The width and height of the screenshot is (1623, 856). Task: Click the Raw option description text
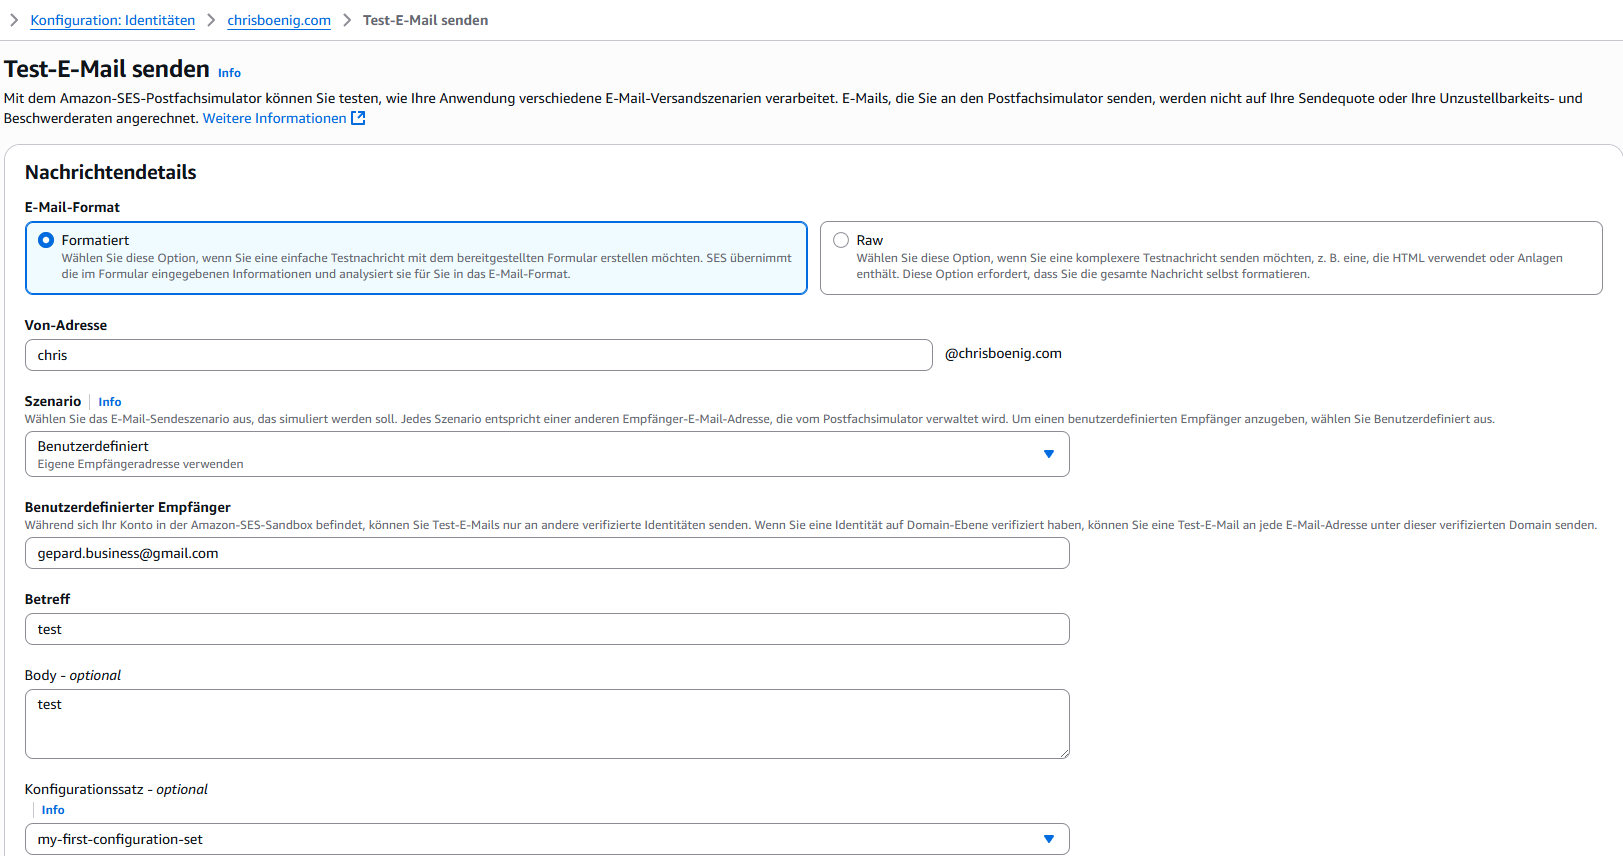point(1208,266)
